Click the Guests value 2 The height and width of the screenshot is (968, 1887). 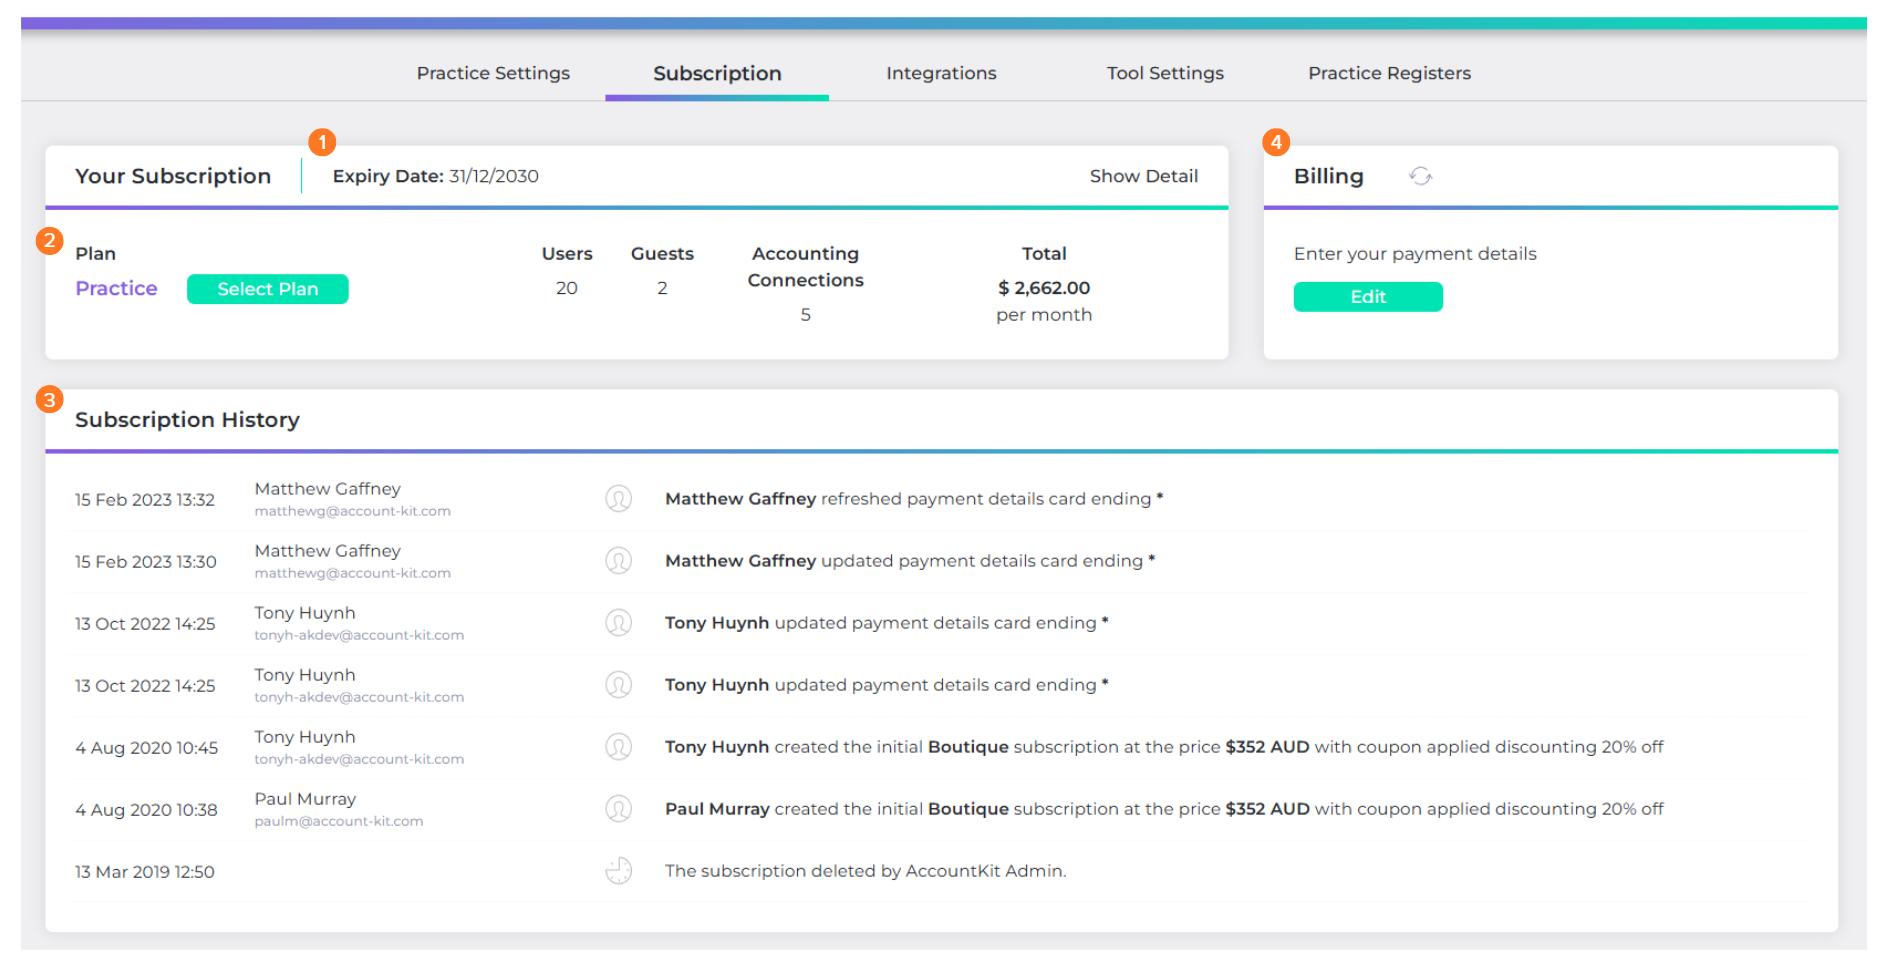pos(662,288)
